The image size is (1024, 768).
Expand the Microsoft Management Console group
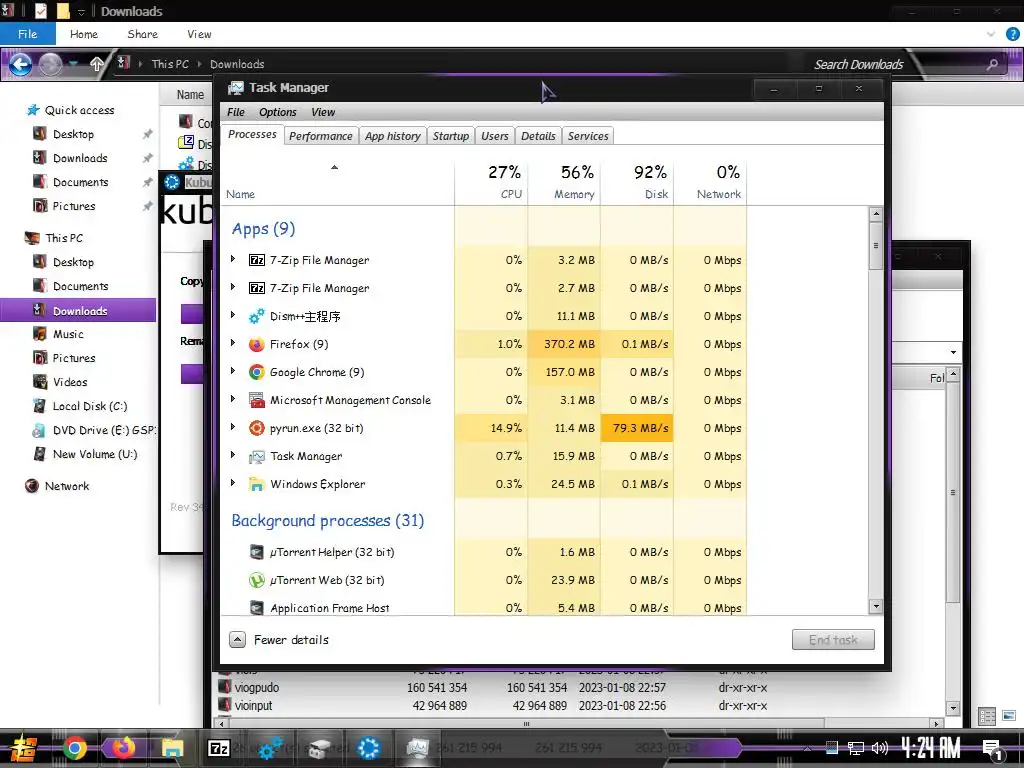(233, 400)
